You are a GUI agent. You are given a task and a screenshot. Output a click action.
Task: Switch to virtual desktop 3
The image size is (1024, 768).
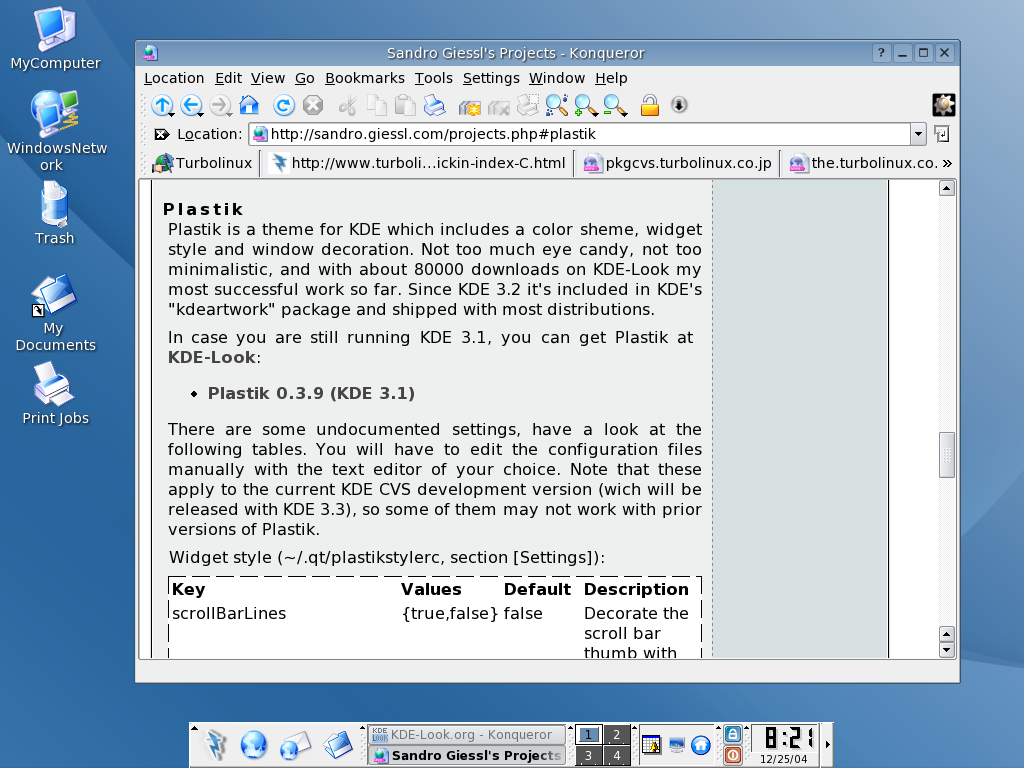pyautogui.click(x=588, y=756)
